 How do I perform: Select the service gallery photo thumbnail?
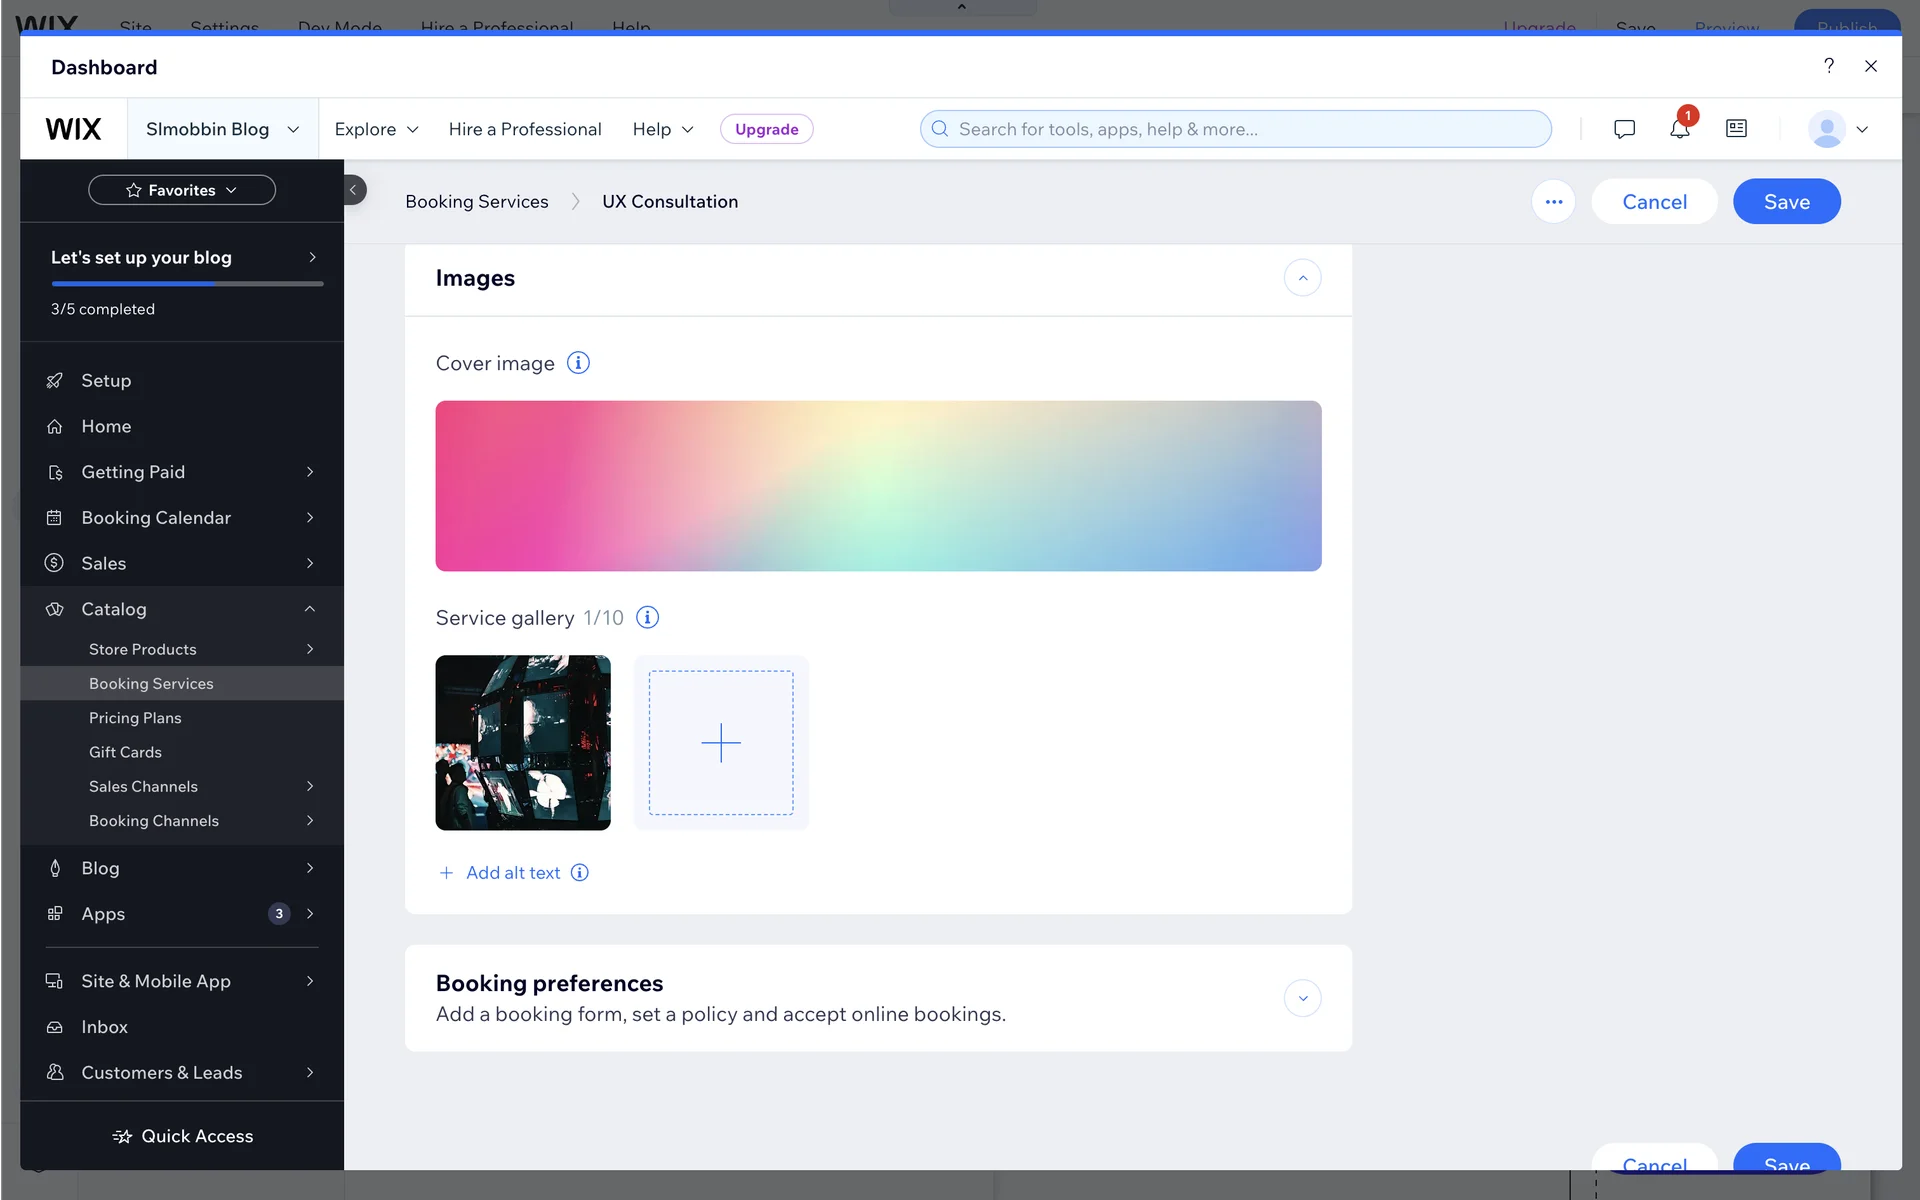[523, 743]
